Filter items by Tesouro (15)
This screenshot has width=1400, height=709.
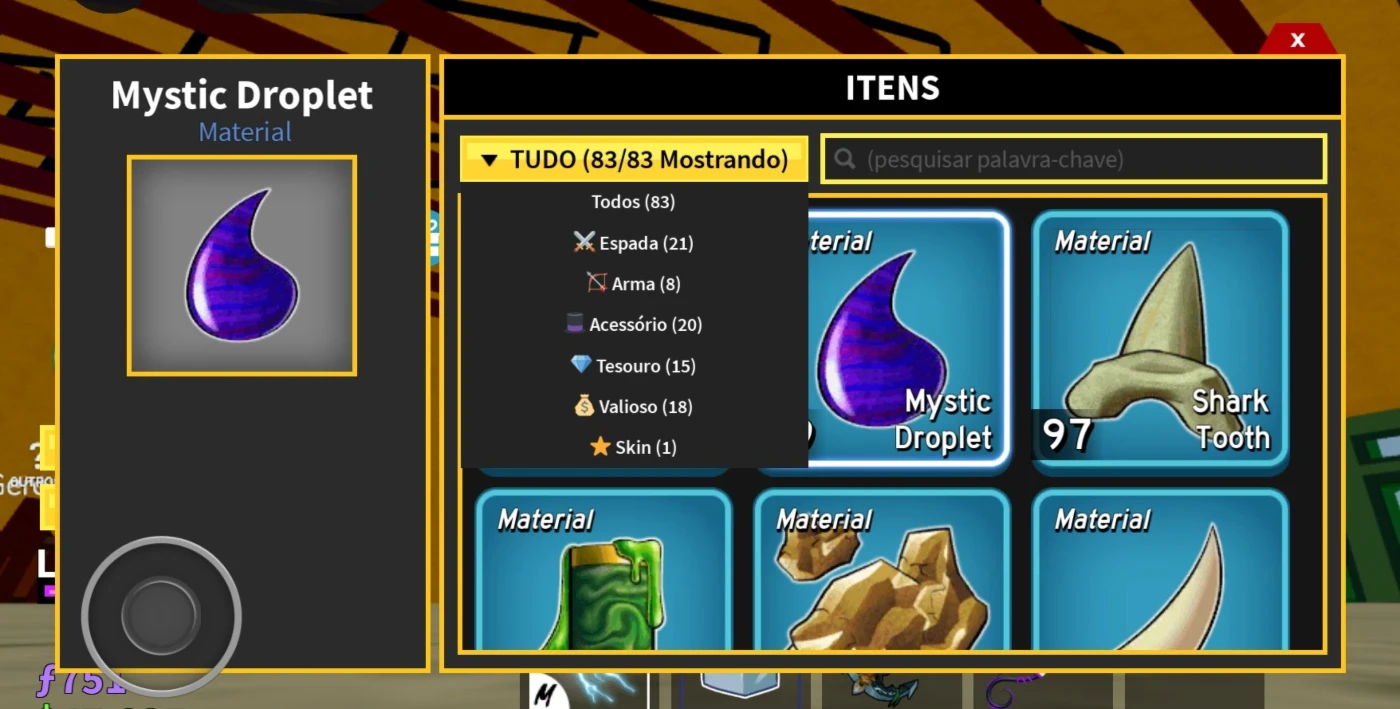(633, 366)
